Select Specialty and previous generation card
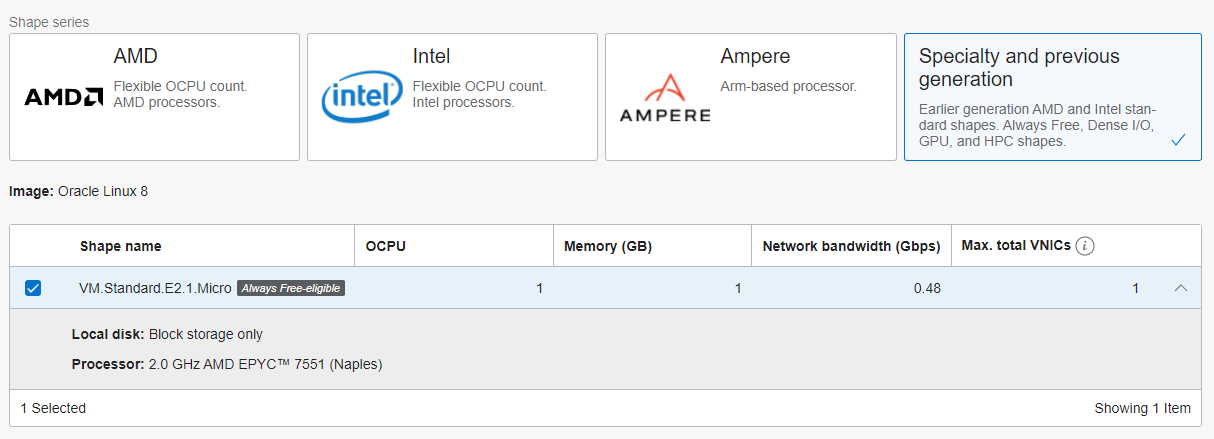The width and height of the screenshot is (1214, 439). click(x=1052, y=97)
